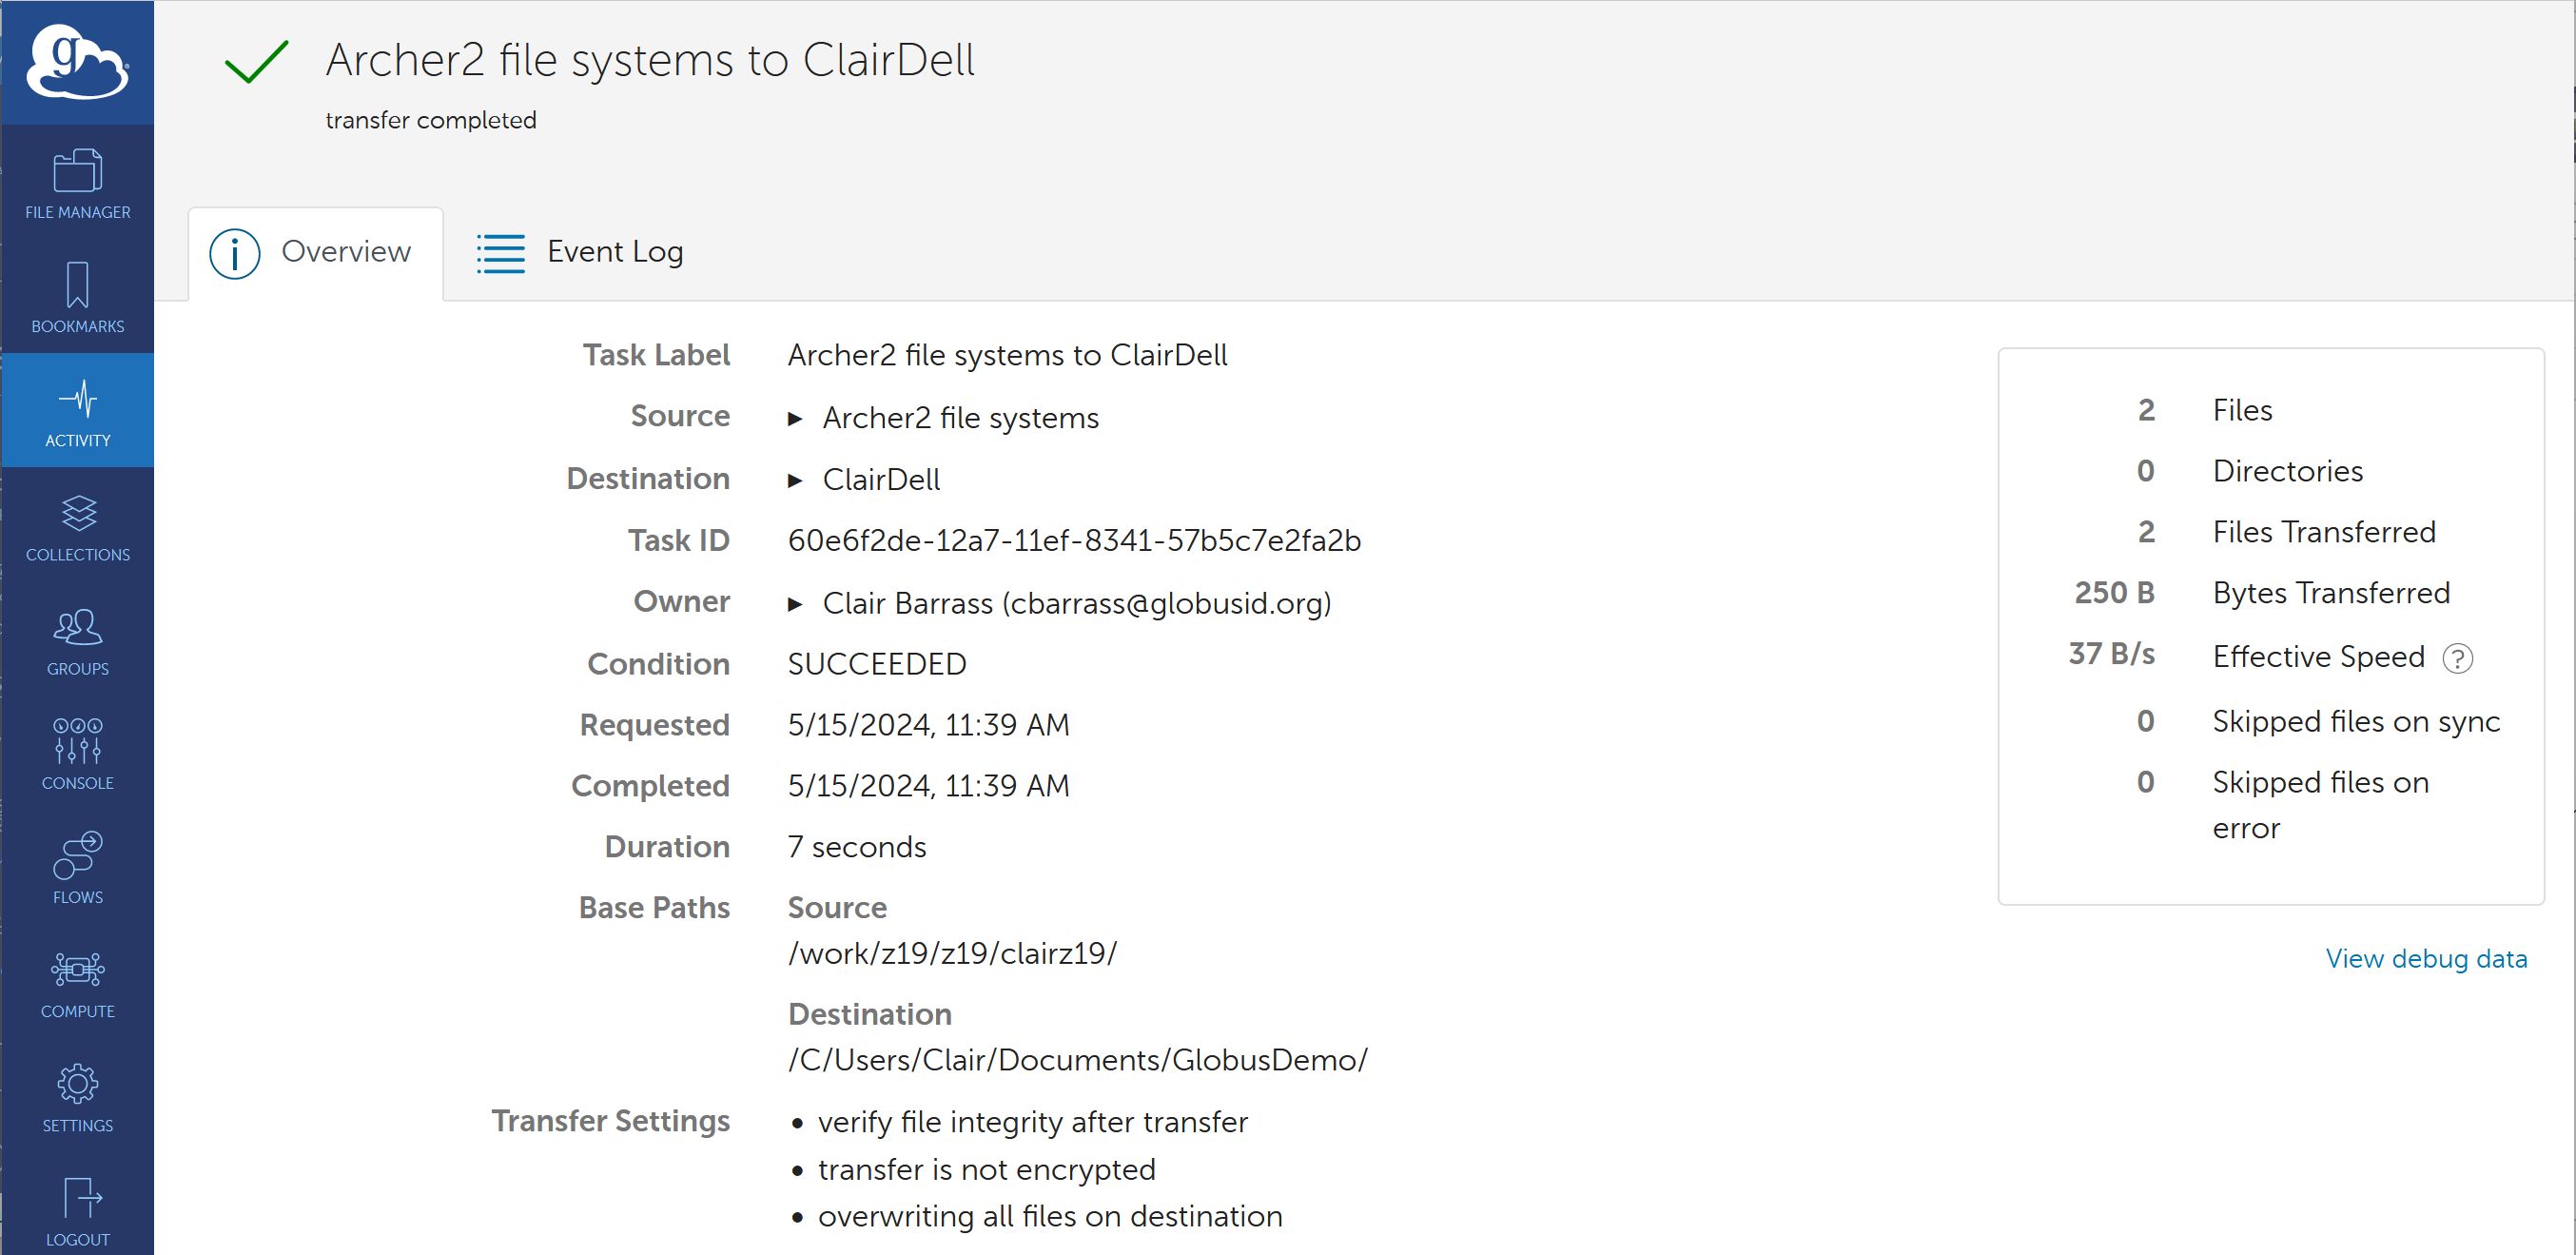The width and height of the screenshot is (2576, 1255).
Task: Open Bookmarks in the sidebar
Action: [x=77, y=298]
